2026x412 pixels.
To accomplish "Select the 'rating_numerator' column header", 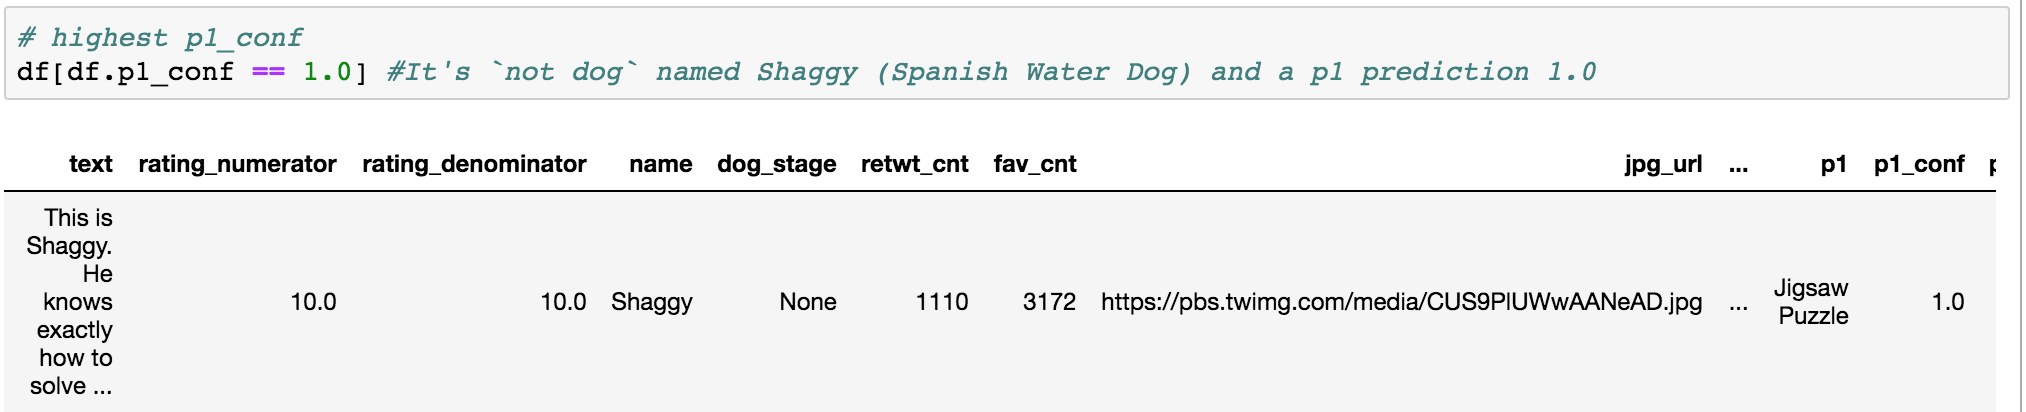I will click(x=237, y=164).
